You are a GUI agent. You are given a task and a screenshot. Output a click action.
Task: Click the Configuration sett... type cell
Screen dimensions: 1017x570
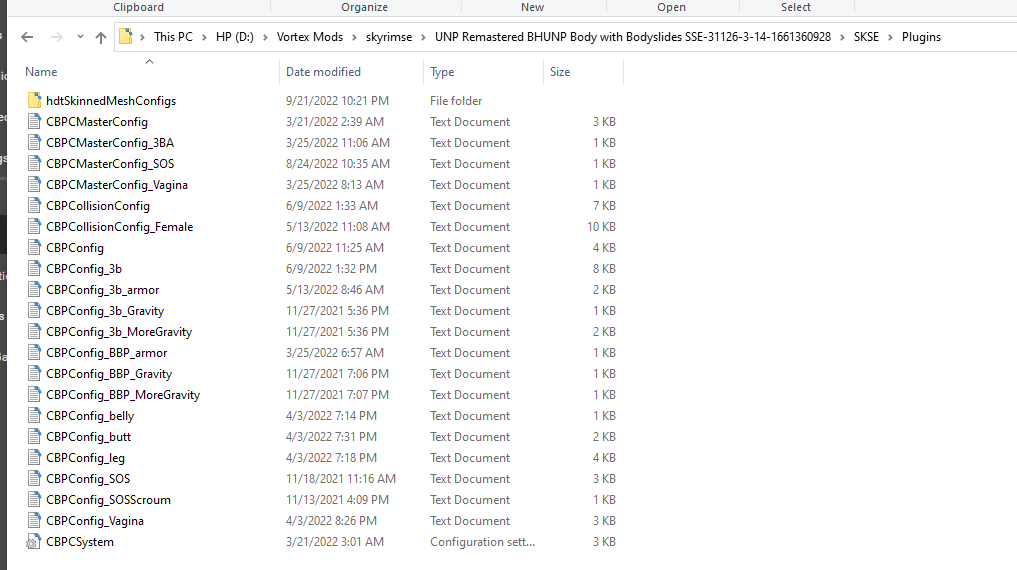(x=483, y=542)
